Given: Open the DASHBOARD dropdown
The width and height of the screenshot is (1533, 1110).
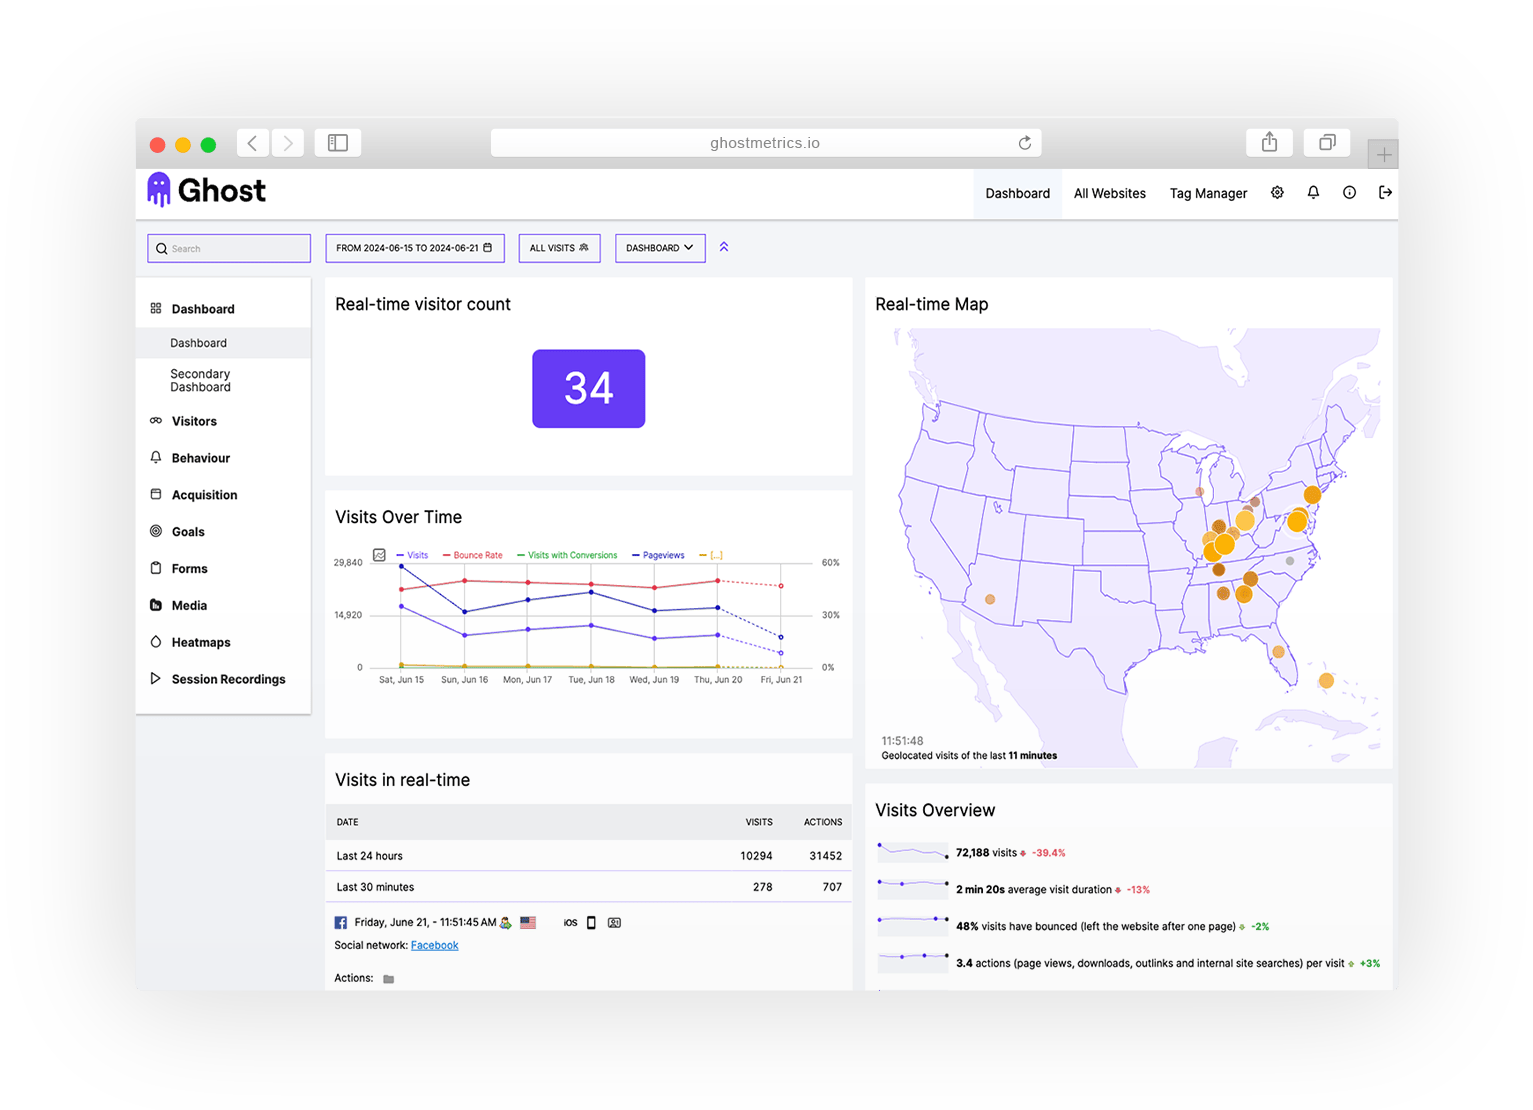Looking at the screenshot, I should point(660,247).
